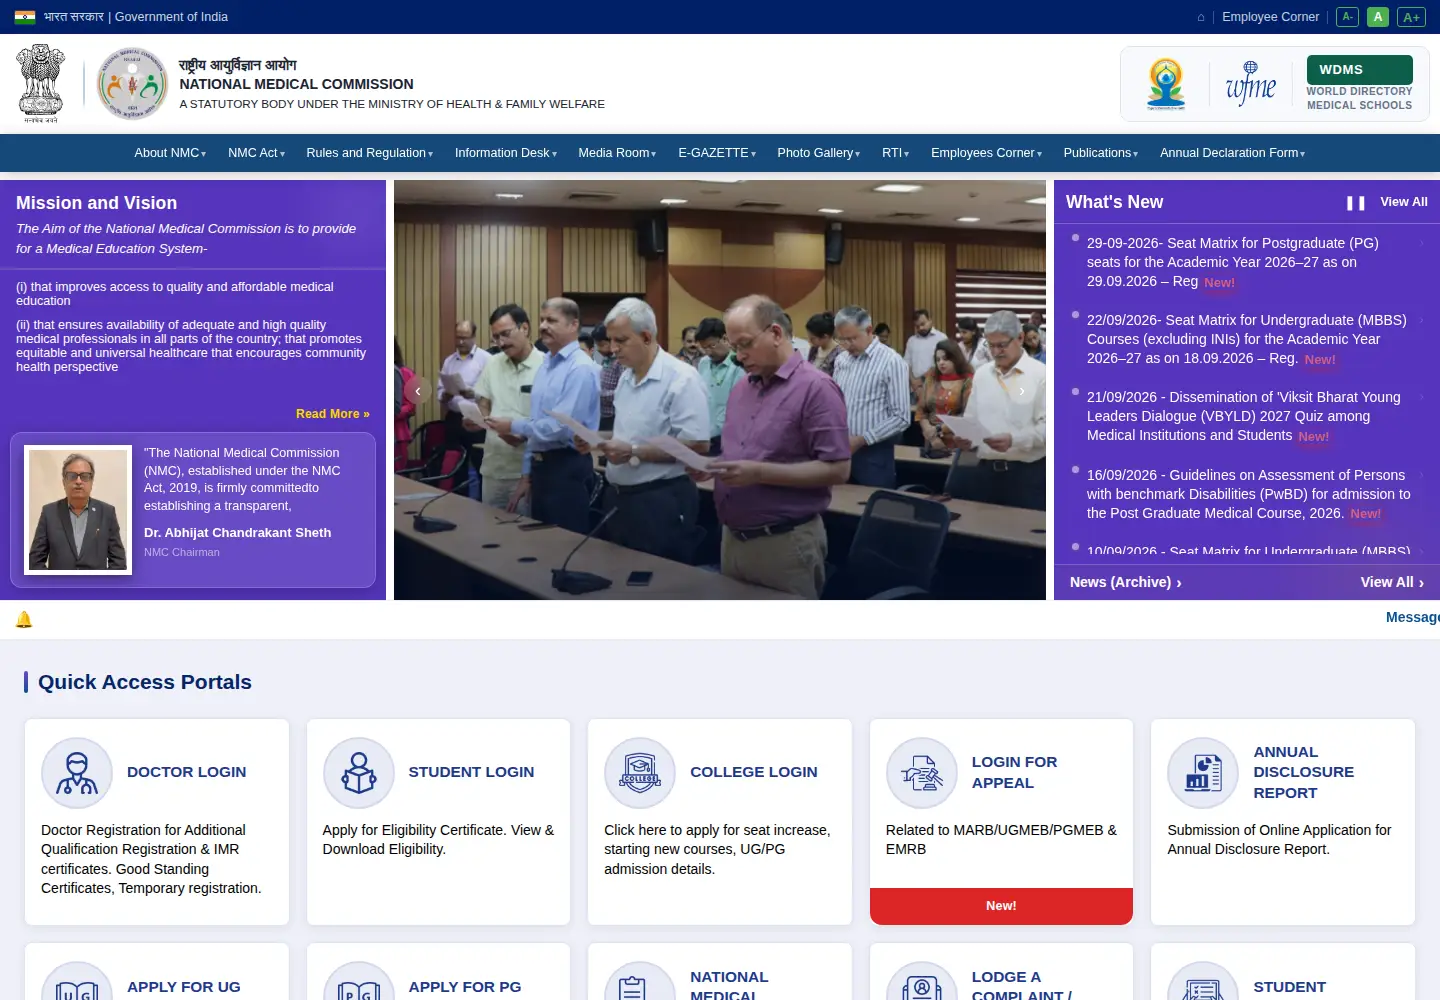This screenshot has height=1000, width=1440.
Task: Go to the previous slide in the carousel
Action: 418,391
